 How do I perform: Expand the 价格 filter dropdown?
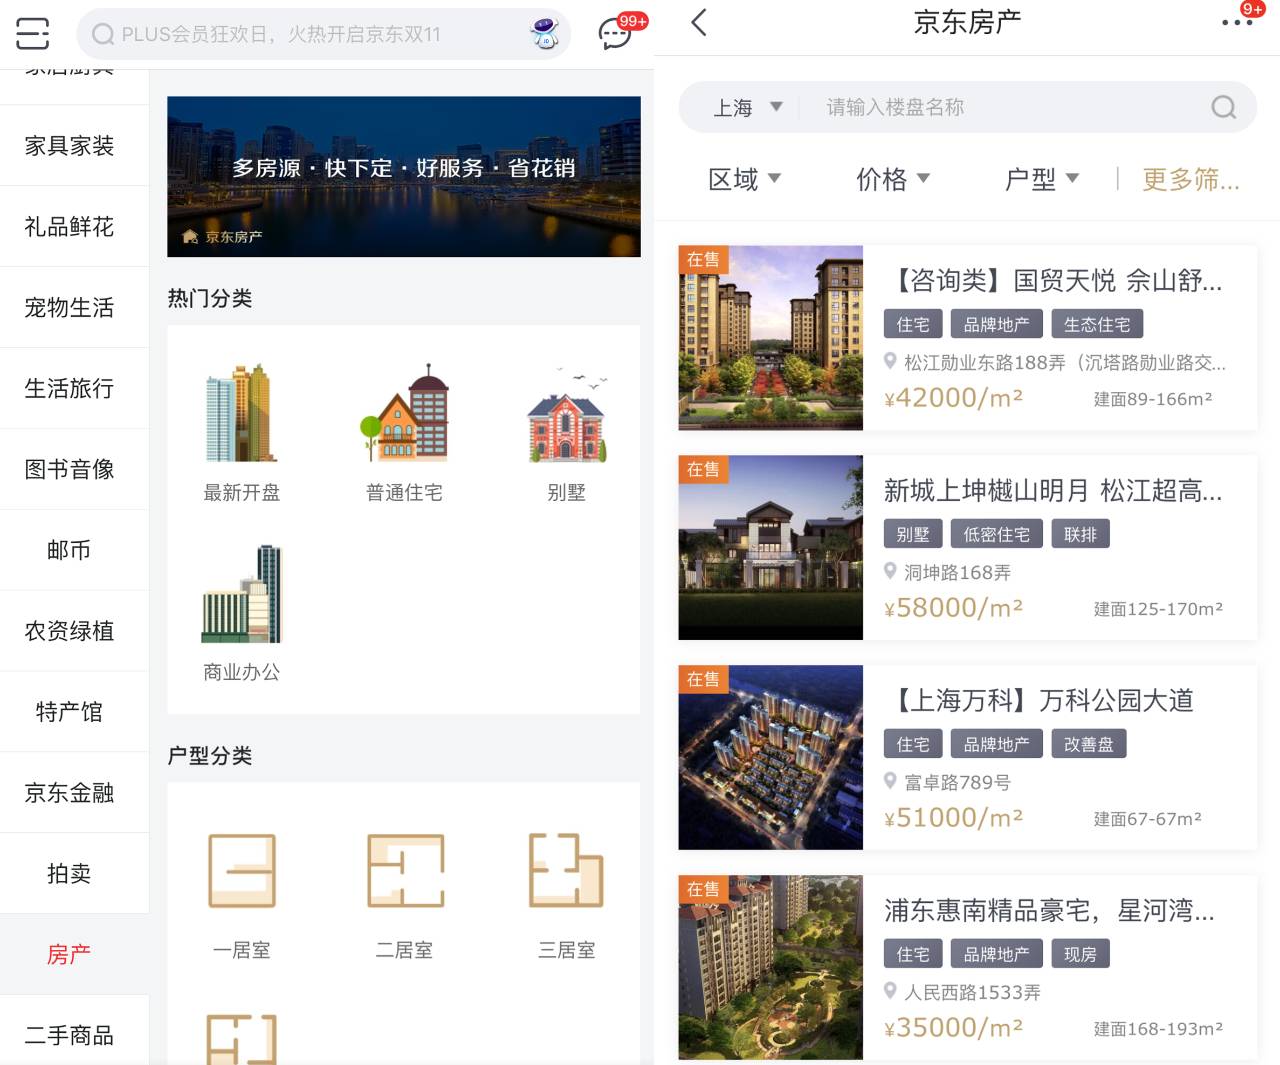893,178
